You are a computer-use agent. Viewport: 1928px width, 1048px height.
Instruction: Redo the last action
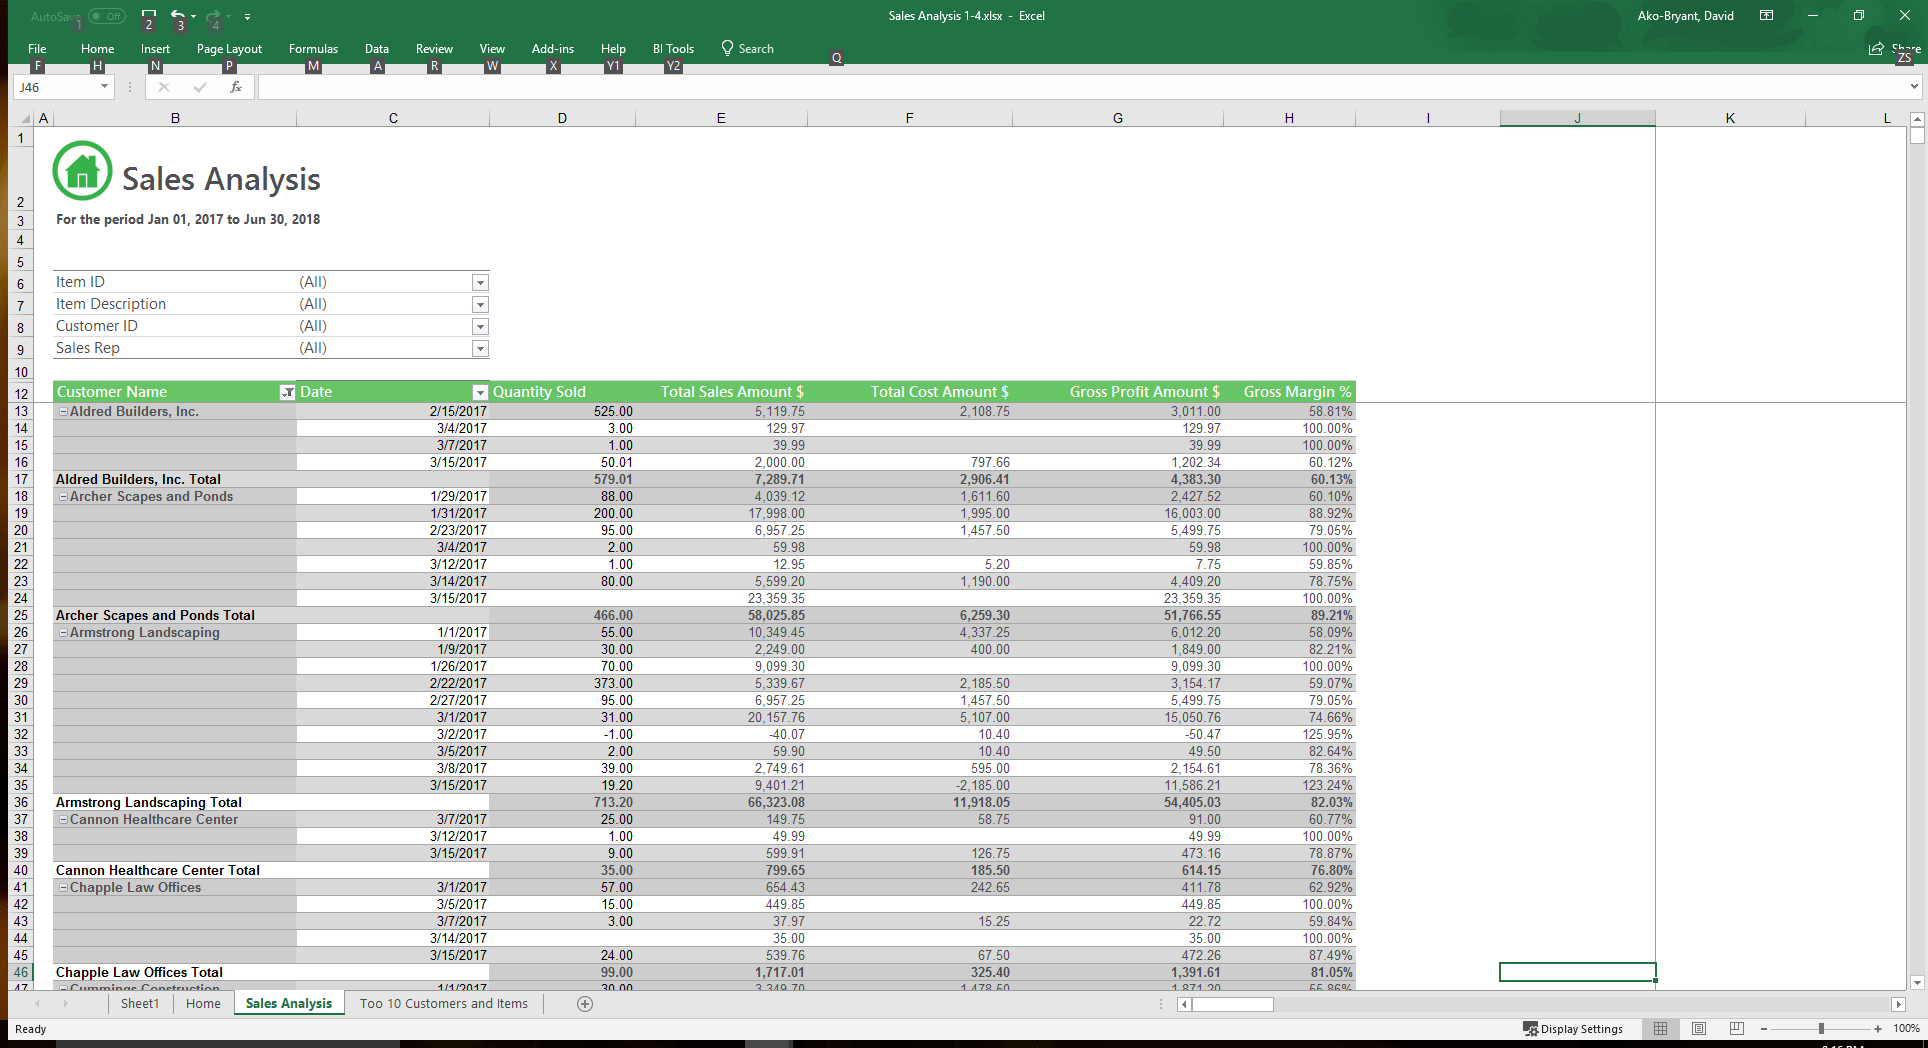tap(212, 16)
